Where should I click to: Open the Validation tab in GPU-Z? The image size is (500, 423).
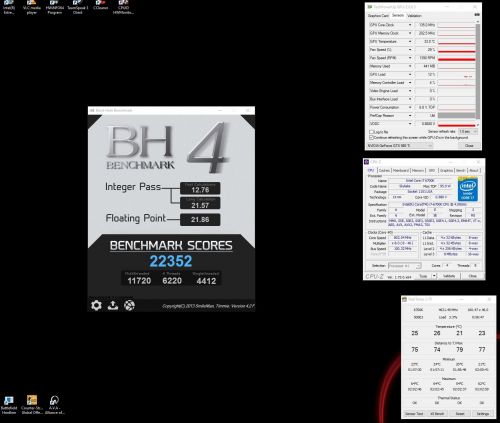(x=414, y=16)
